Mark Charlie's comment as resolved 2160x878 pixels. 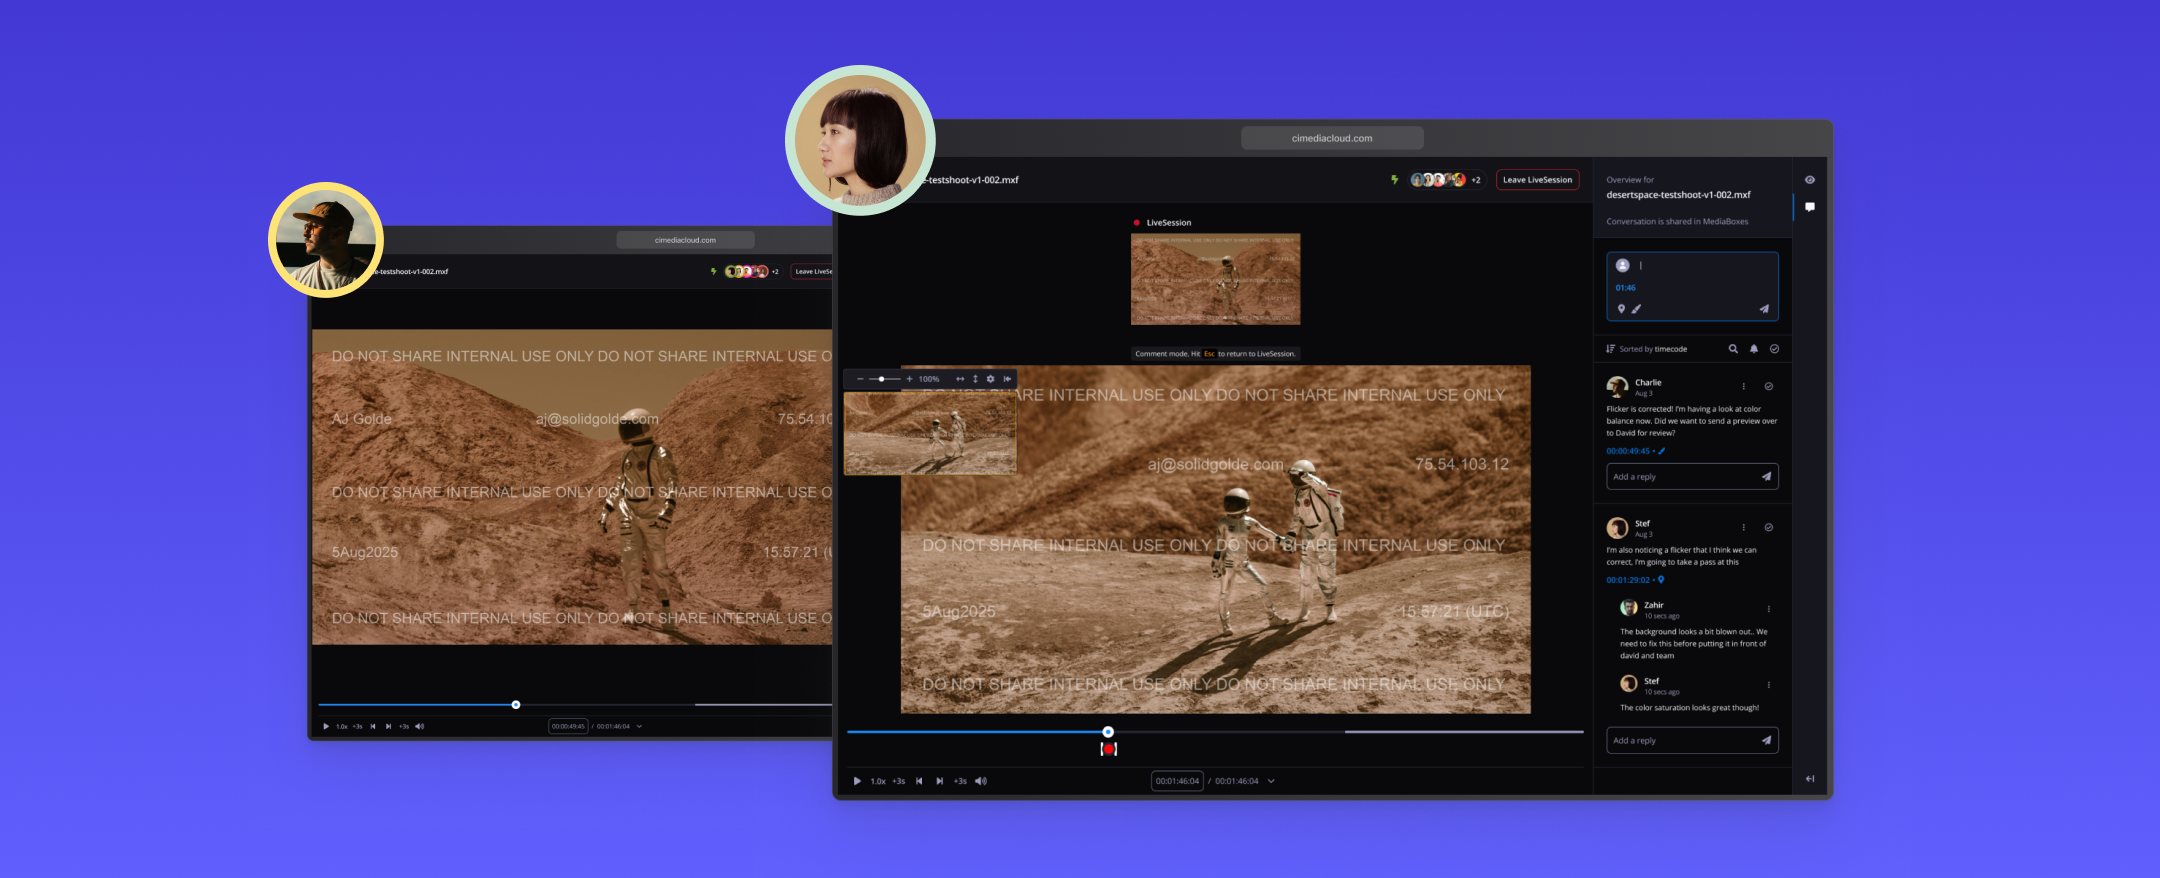pos(1769,386)
